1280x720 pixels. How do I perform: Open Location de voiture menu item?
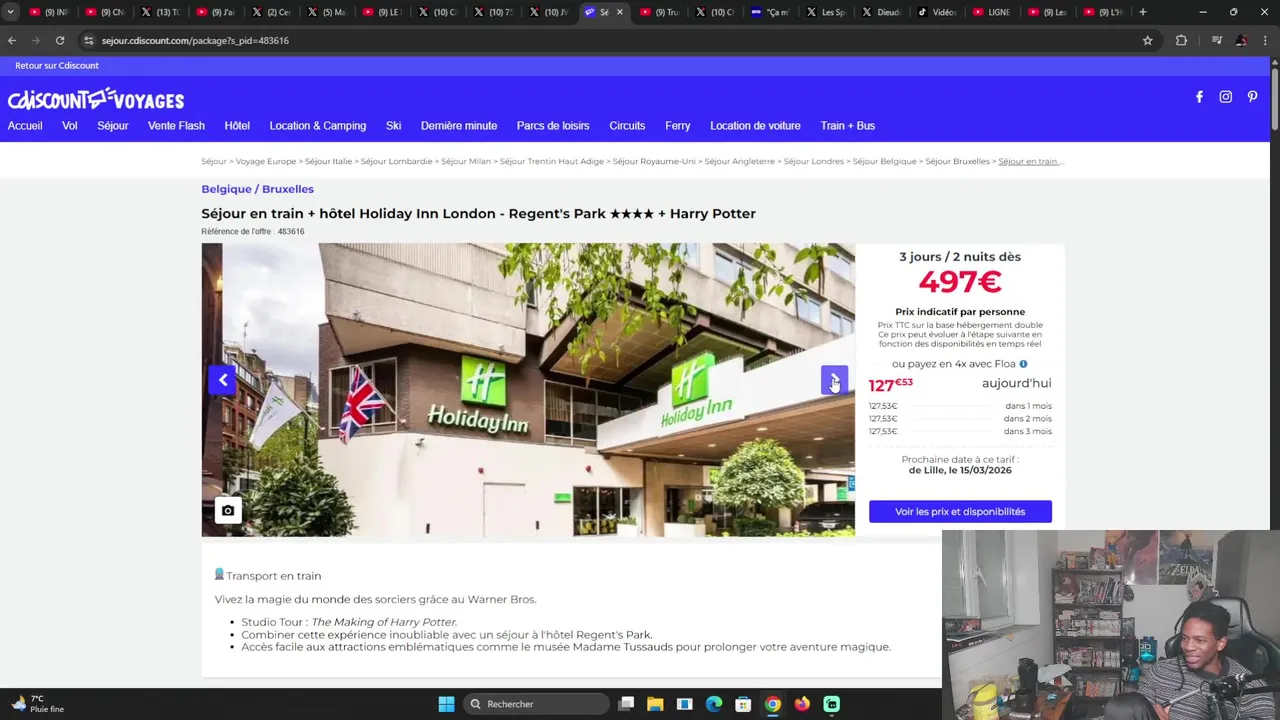point(755,126)
